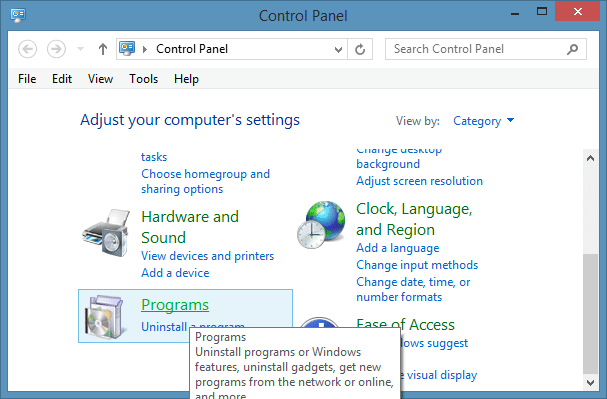
Task: Refresh the Control Panel view
Action: [x=360, y=49]
